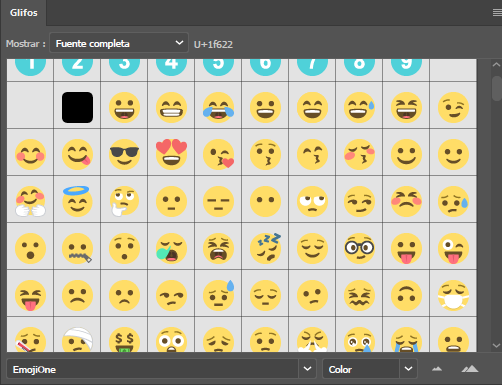Click the Color style field
The image size is (502, 385).
tap(361, 369)
